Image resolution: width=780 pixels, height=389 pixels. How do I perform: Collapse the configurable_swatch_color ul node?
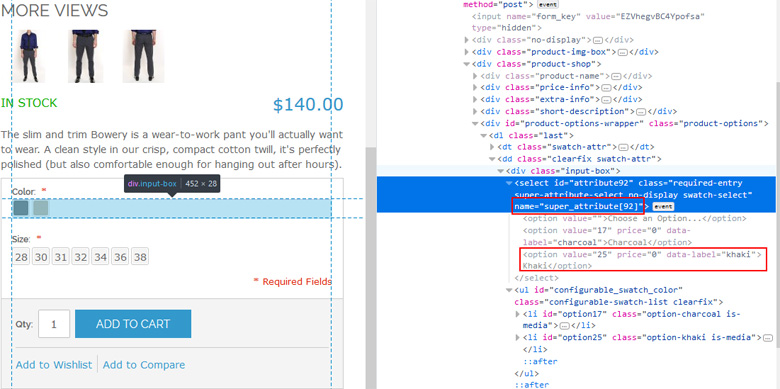click(509, 291)
